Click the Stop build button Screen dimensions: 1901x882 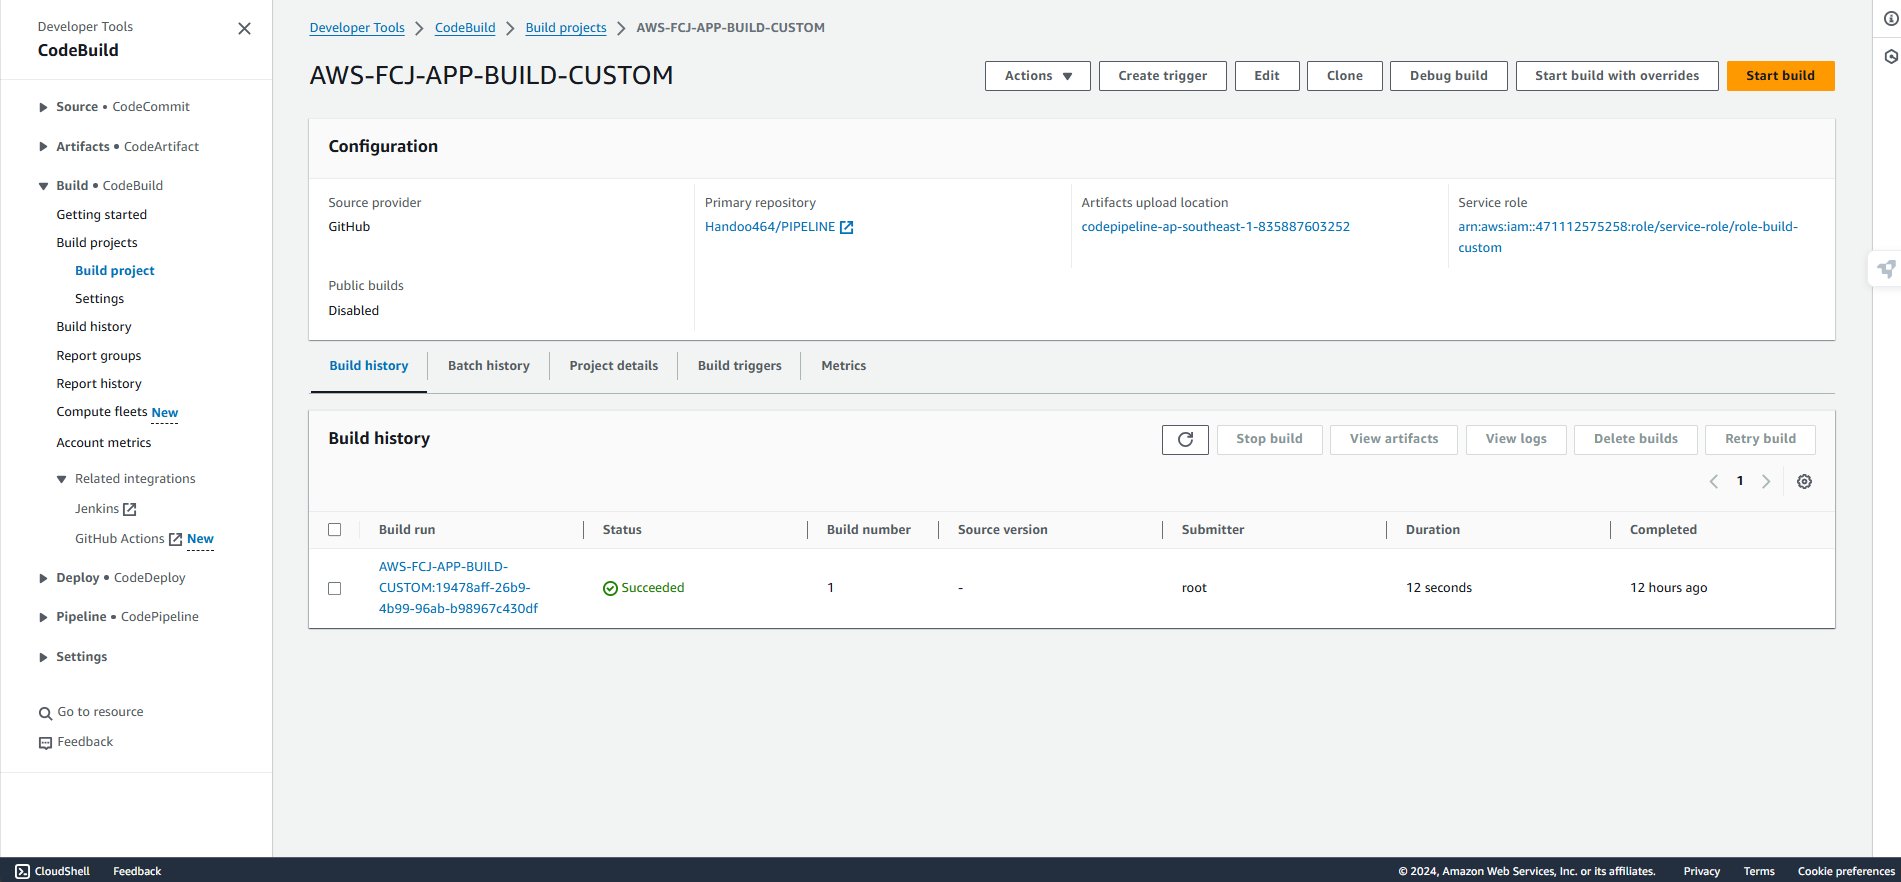pyautogui.click(x=1269, y=439)
